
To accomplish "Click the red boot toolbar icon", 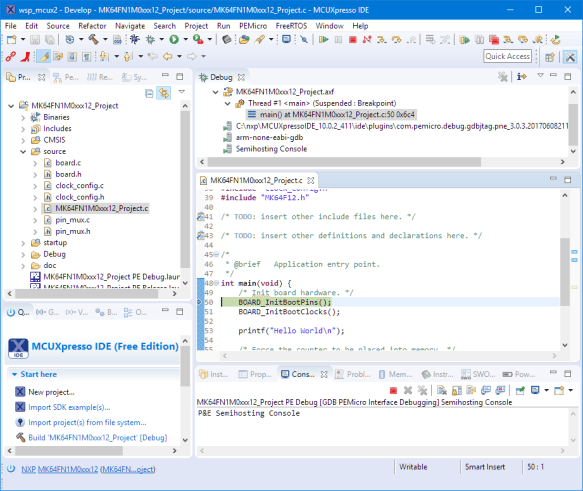I will pyautogui.click(x=26, y=56).
